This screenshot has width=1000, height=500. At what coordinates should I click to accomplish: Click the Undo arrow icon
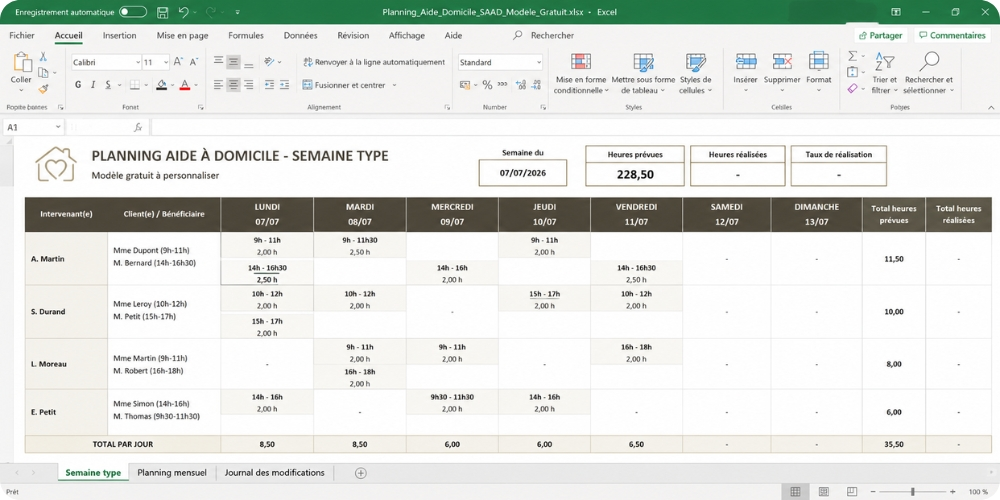click(184, 12)
